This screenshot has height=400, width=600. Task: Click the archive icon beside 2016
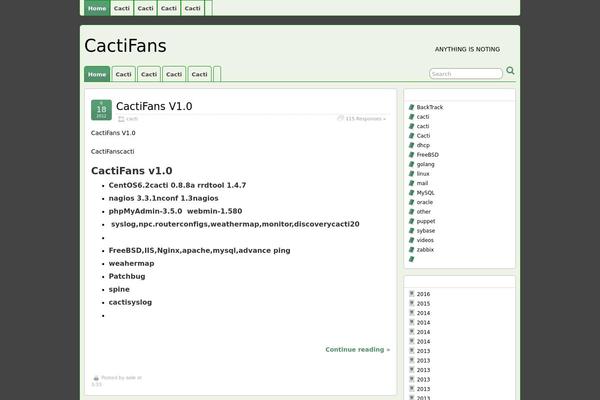pyautogui.click(x=412, y=294)
